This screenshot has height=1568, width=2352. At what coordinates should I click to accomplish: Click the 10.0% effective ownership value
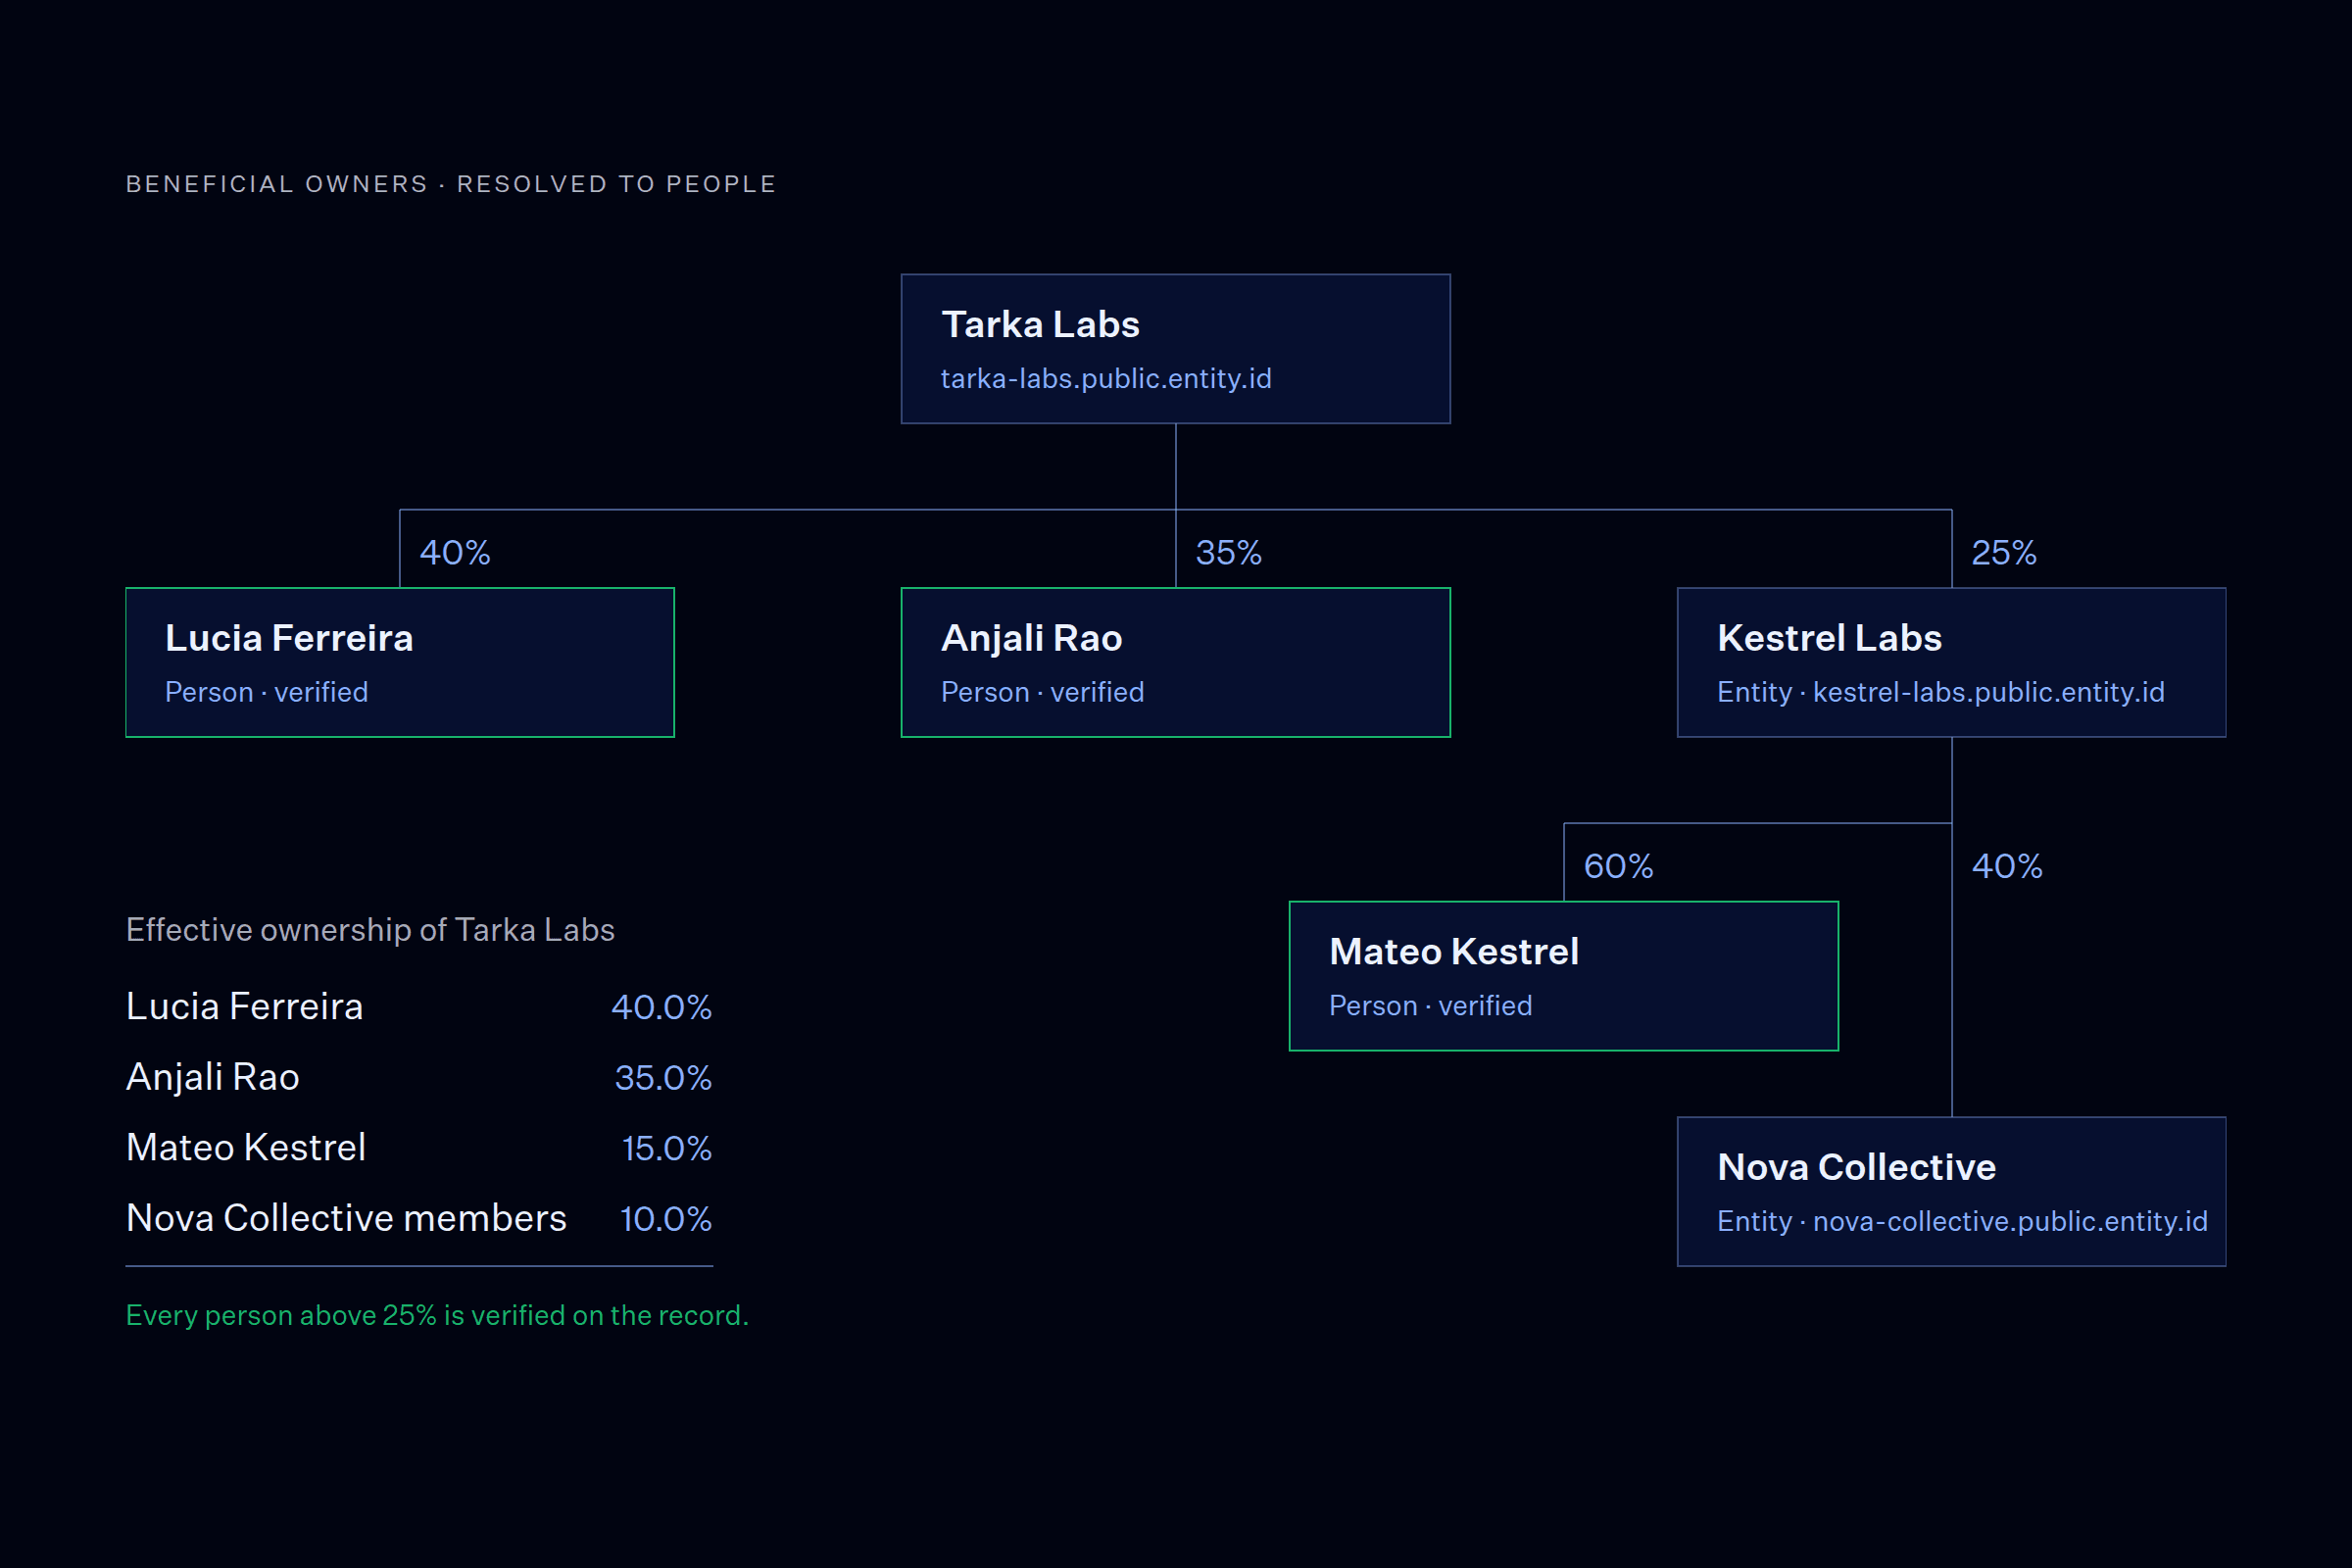pyautogui.click(x=666, y=1219)
